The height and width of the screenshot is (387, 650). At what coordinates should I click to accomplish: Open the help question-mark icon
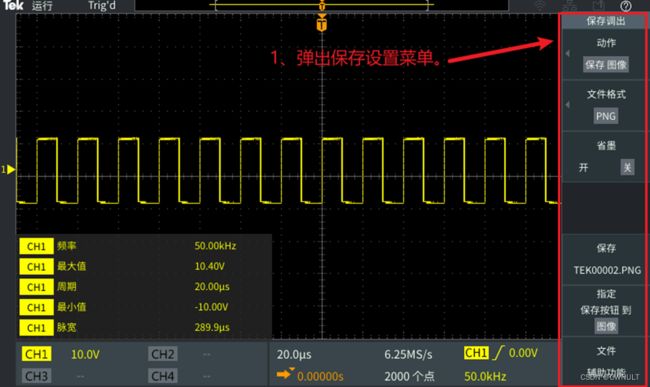pos(626,6)
